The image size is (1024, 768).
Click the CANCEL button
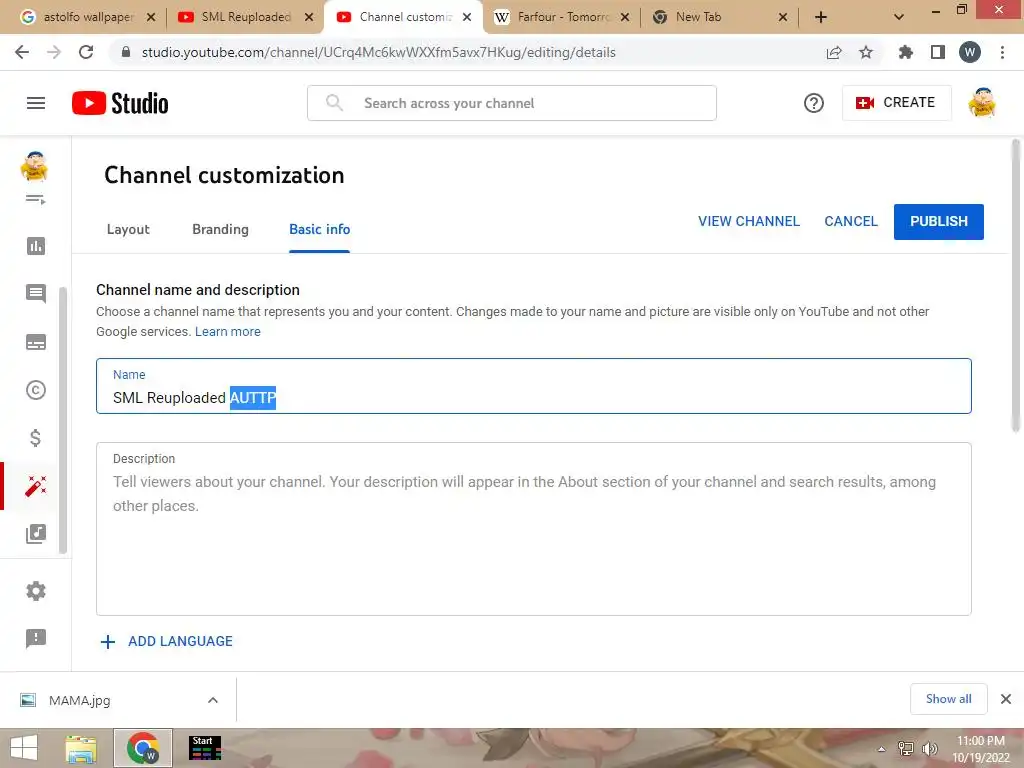coord(850,221)
